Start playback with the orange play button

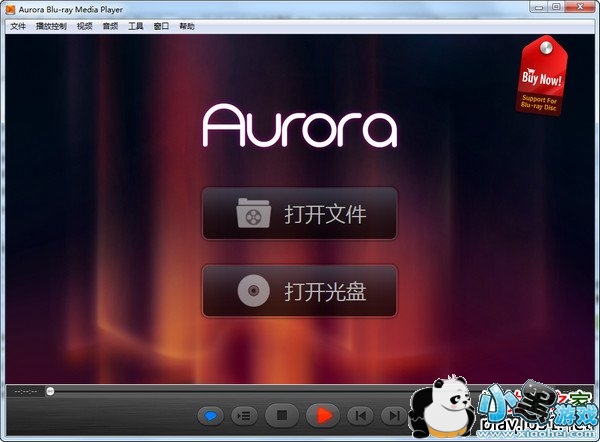coord(323,415)
